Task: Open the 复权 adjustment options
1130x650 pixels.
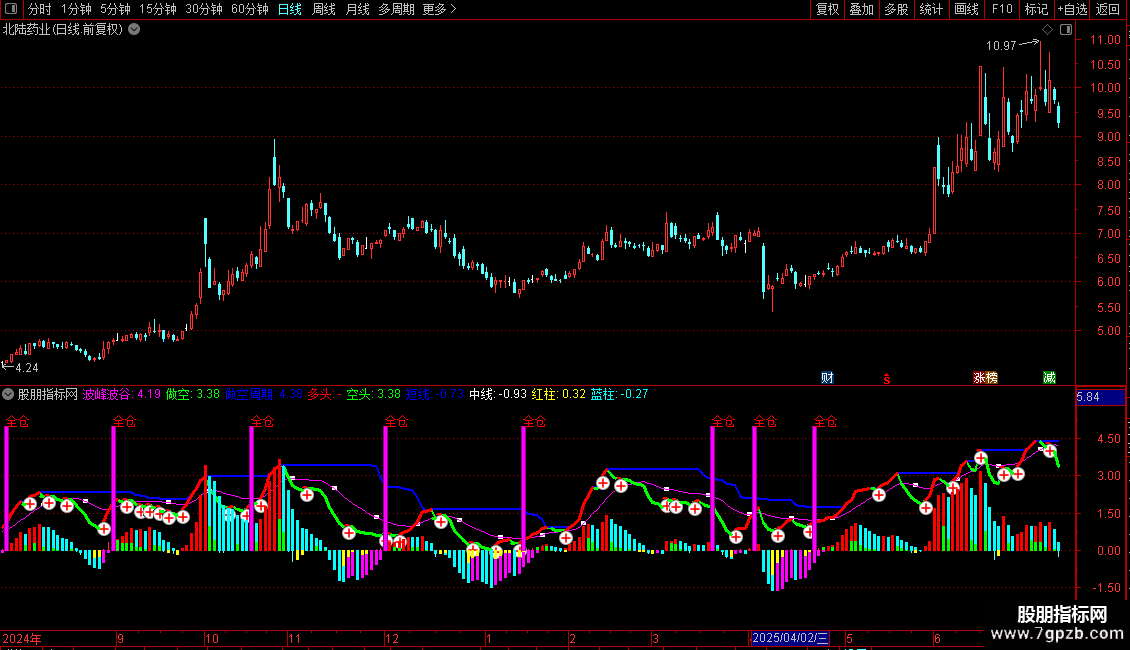Action: 827,9
